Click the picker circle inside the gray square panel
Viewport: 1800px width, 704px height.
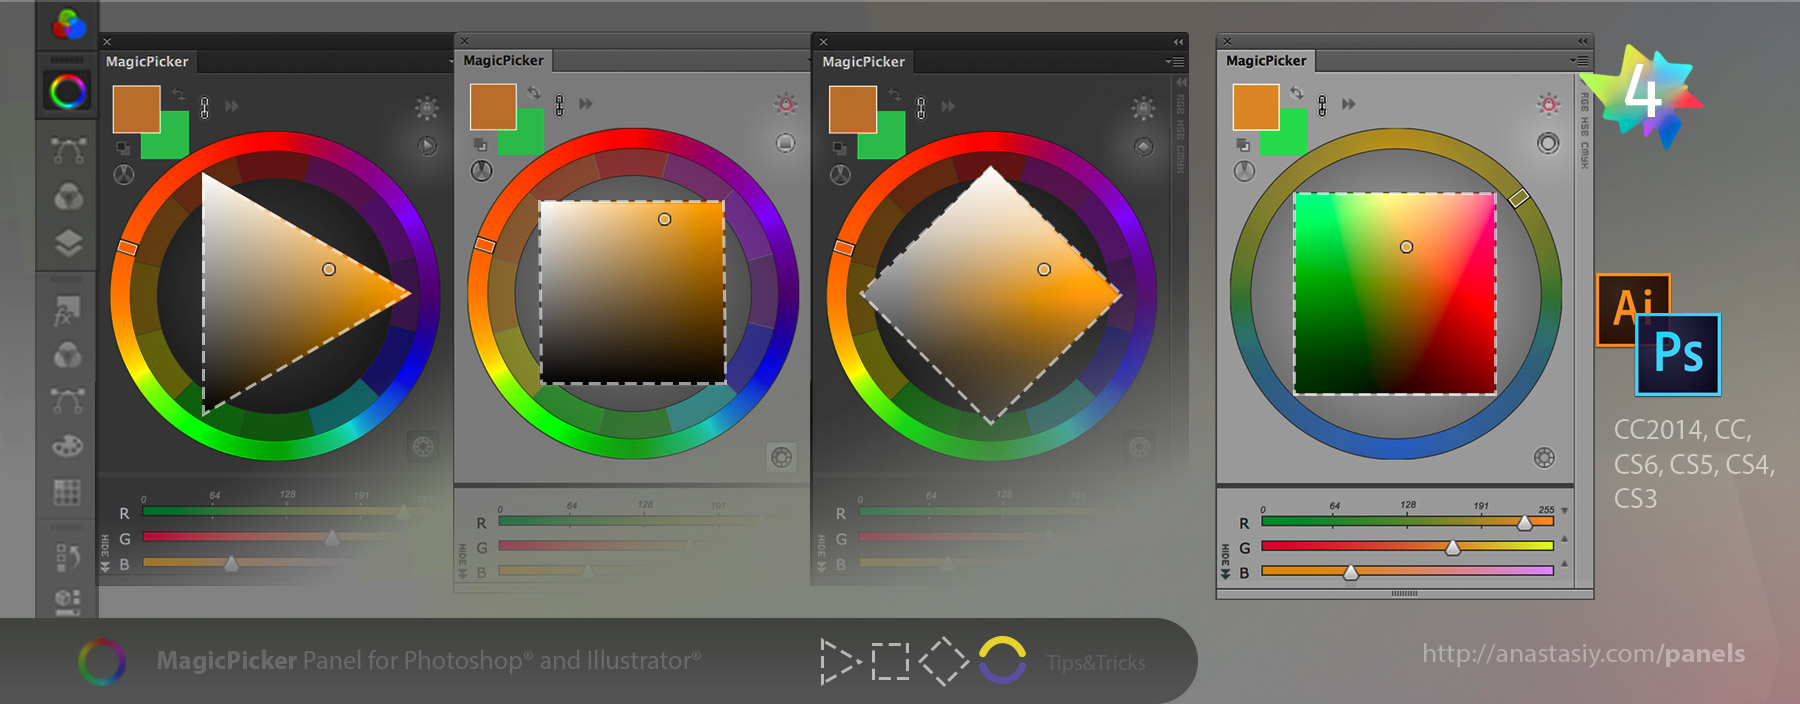click(x=665, y=219)
